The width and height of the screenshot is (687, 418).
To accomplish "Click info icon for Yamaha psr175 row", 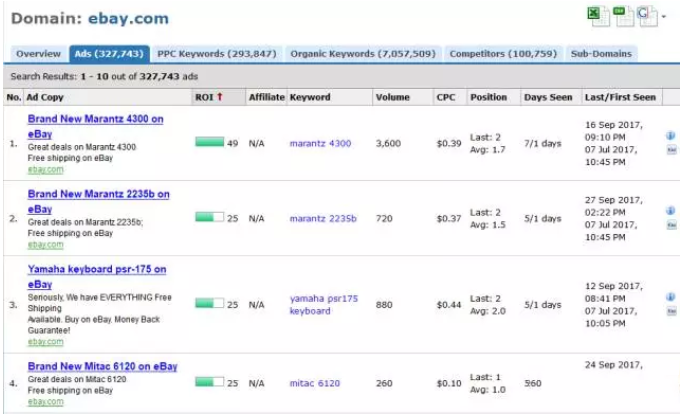I will (x=670, y=284).
